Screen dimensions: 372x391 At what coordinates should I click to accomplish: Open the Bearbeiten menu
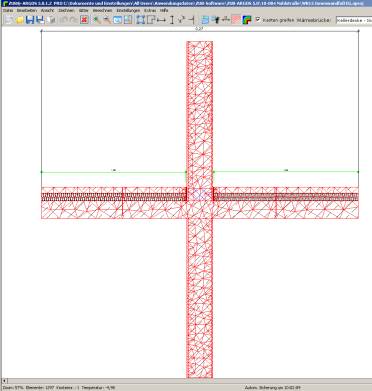(27, 11)
